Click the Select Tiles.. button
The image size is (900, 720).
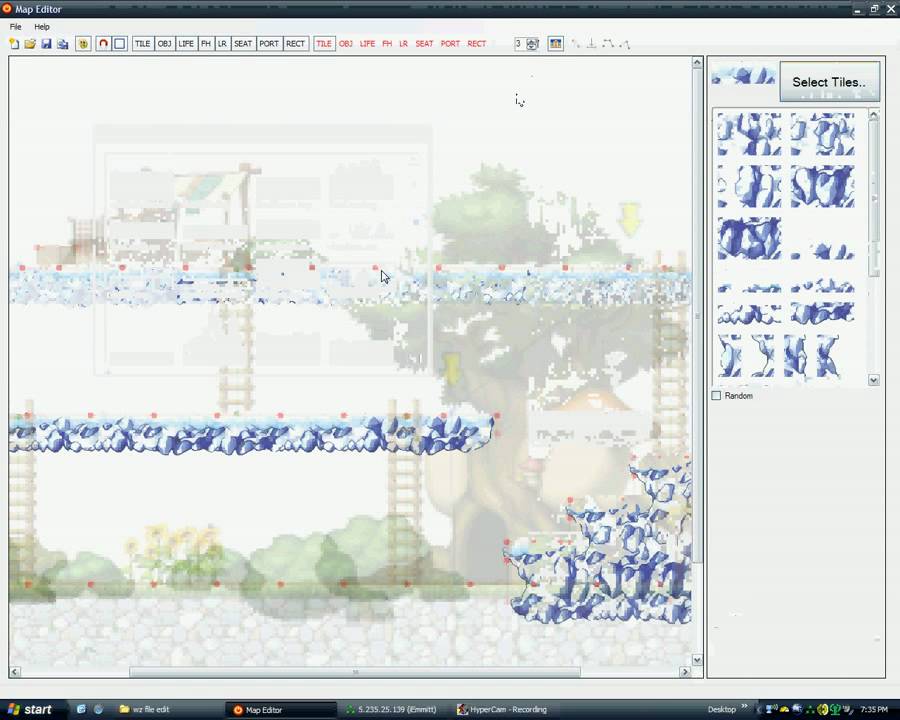pos(829,82)
